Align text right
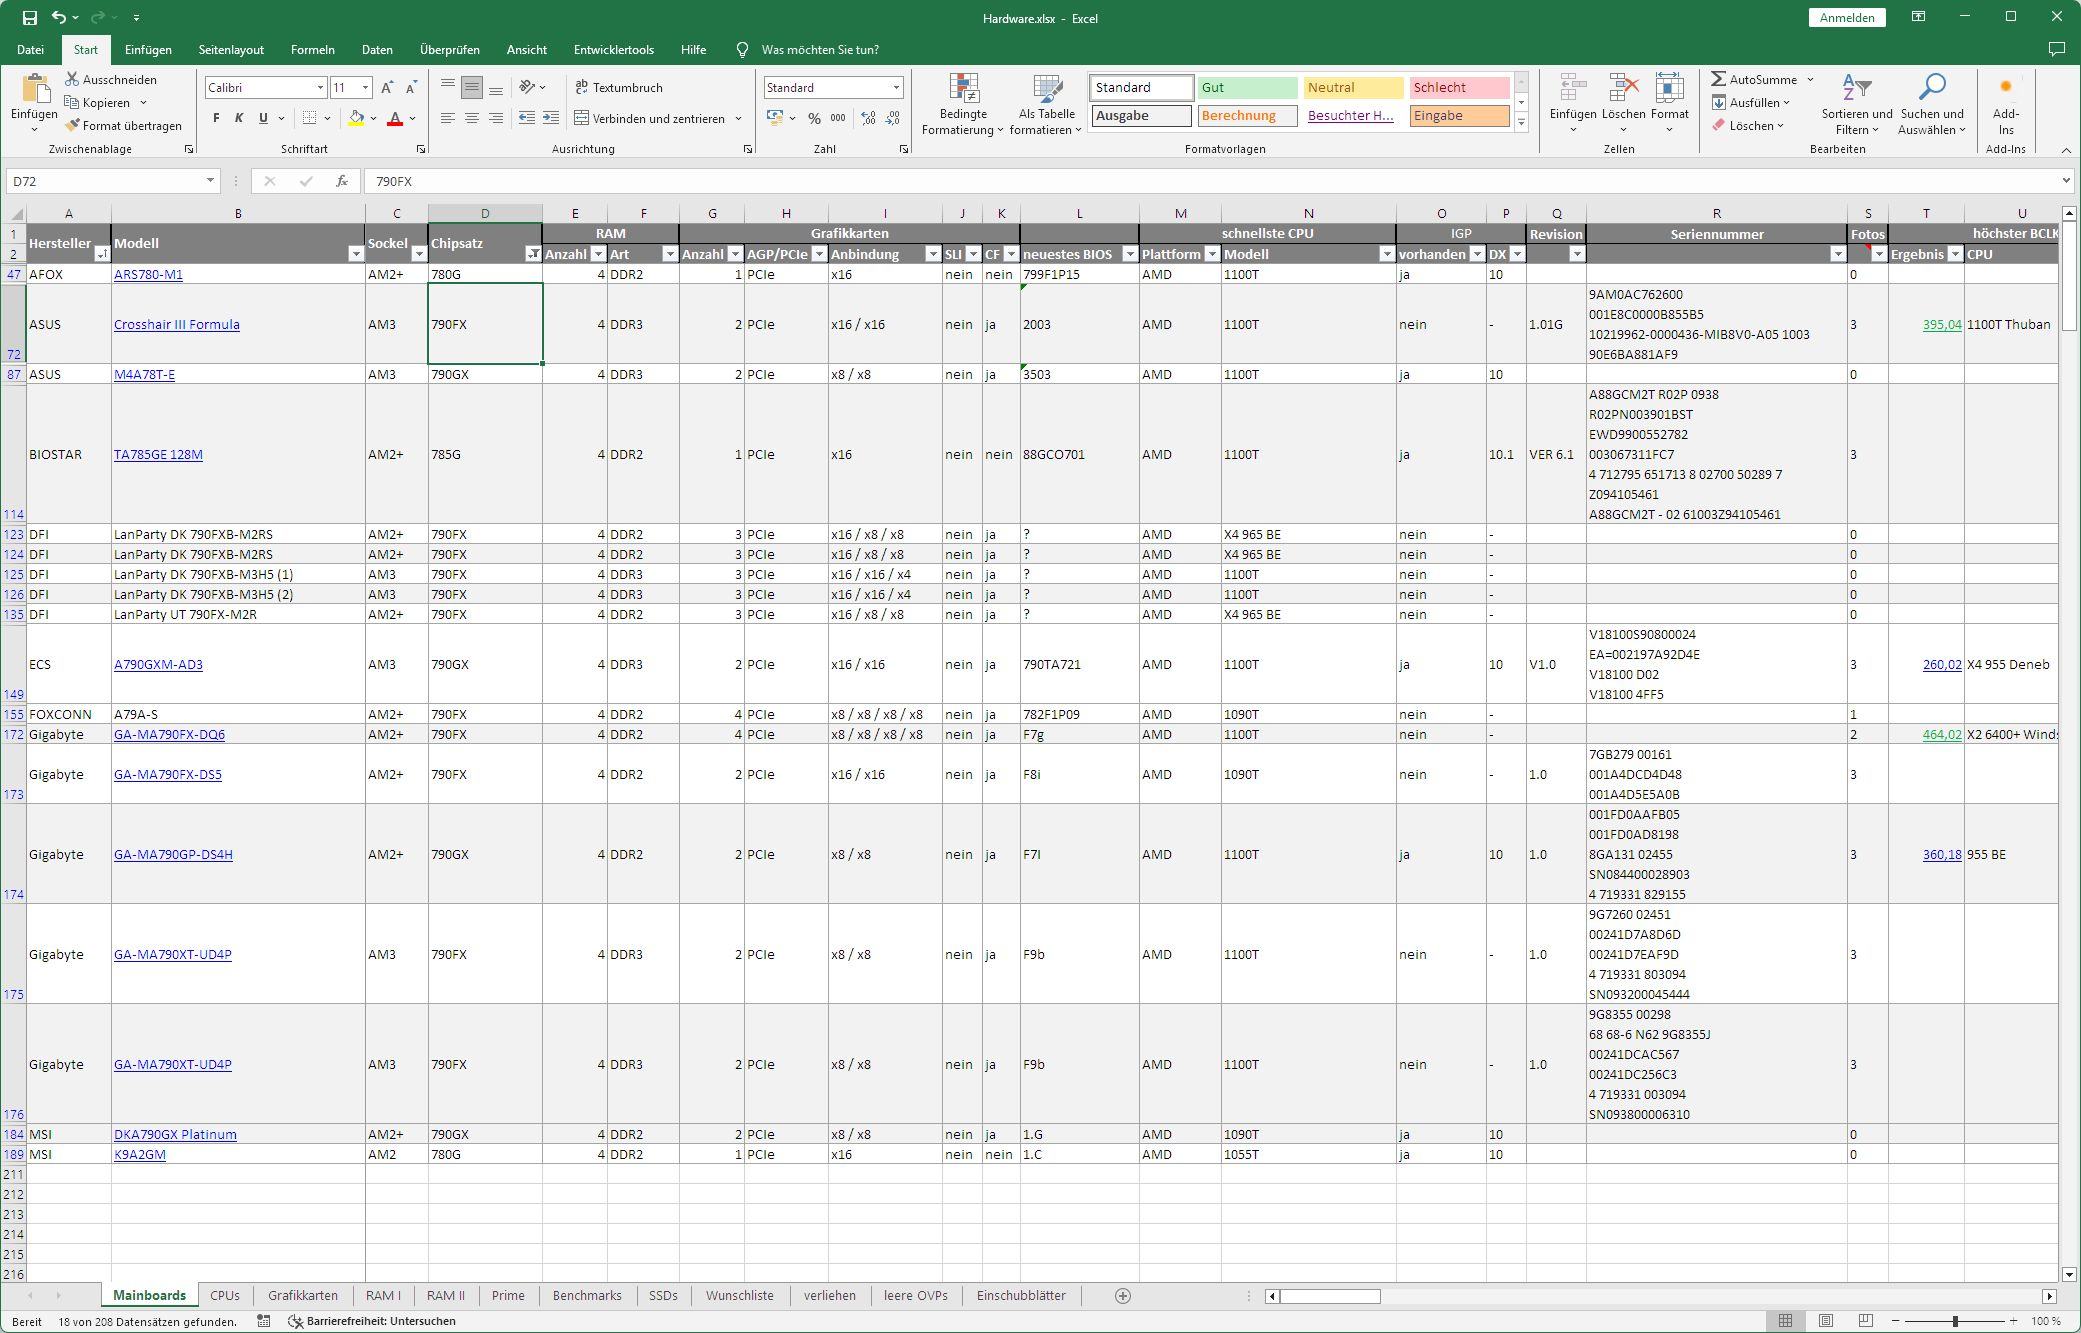Screen dimensions: 2081x1333 click(496, 118)
